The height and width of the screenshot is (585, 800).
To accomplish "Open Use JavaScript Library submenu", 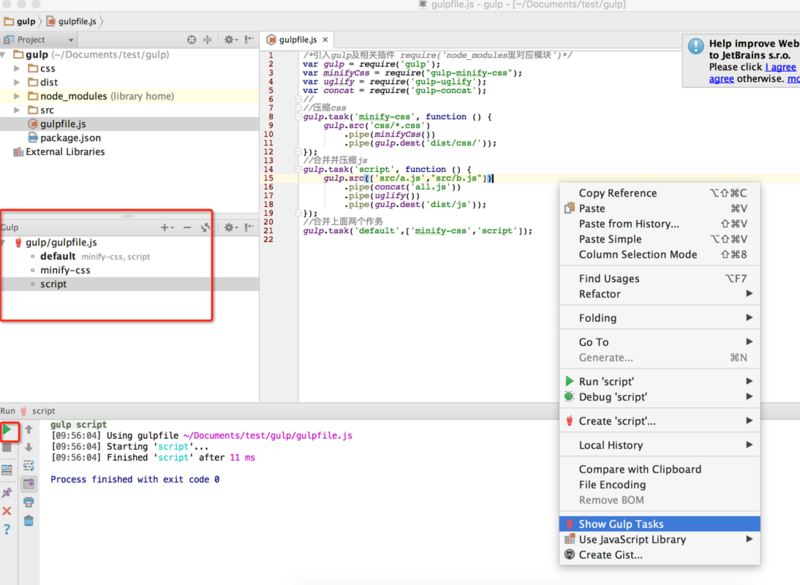I will pos(659,539).
